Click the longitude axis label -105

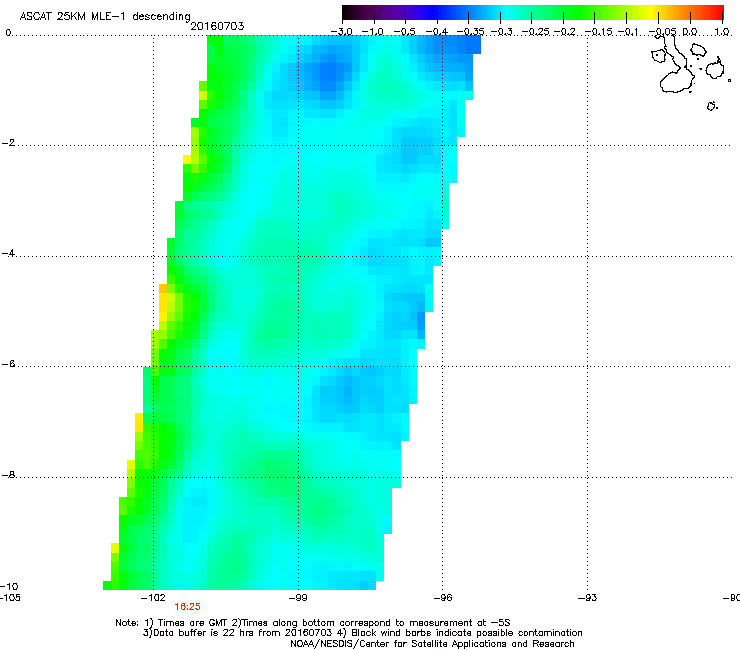10,598
